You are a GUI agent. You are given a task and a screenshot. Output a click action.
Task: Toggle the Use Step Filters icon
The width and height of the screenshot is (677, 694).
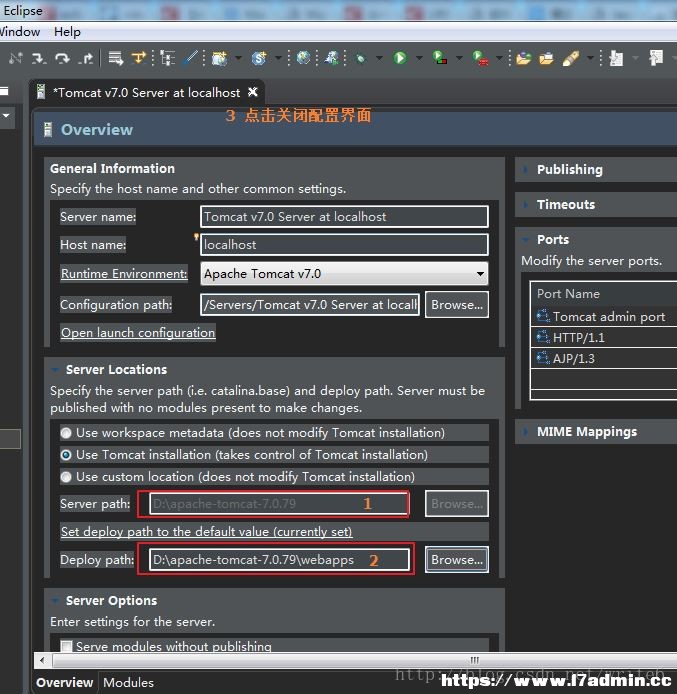click(x=139, y=58)
